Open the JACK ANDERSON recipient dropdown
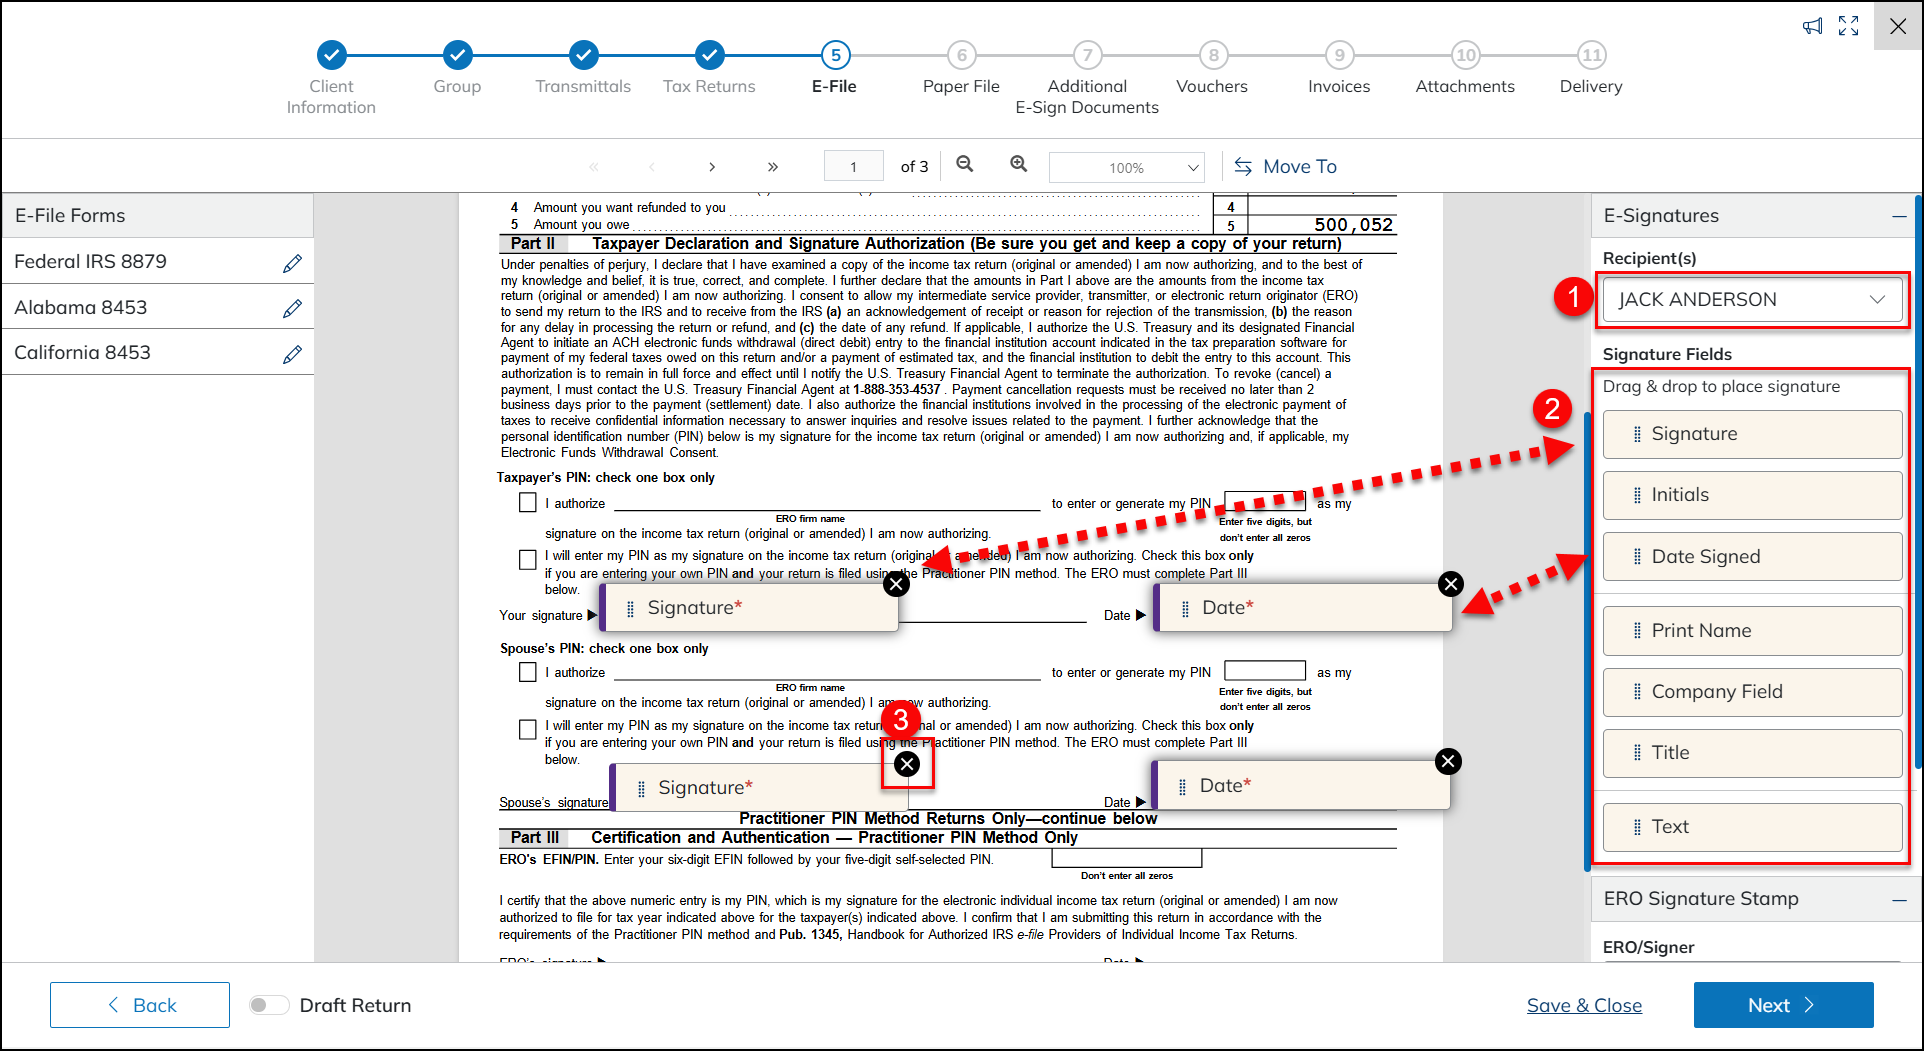This screenshot has width=1924, height=1051. coord(1753,300)
